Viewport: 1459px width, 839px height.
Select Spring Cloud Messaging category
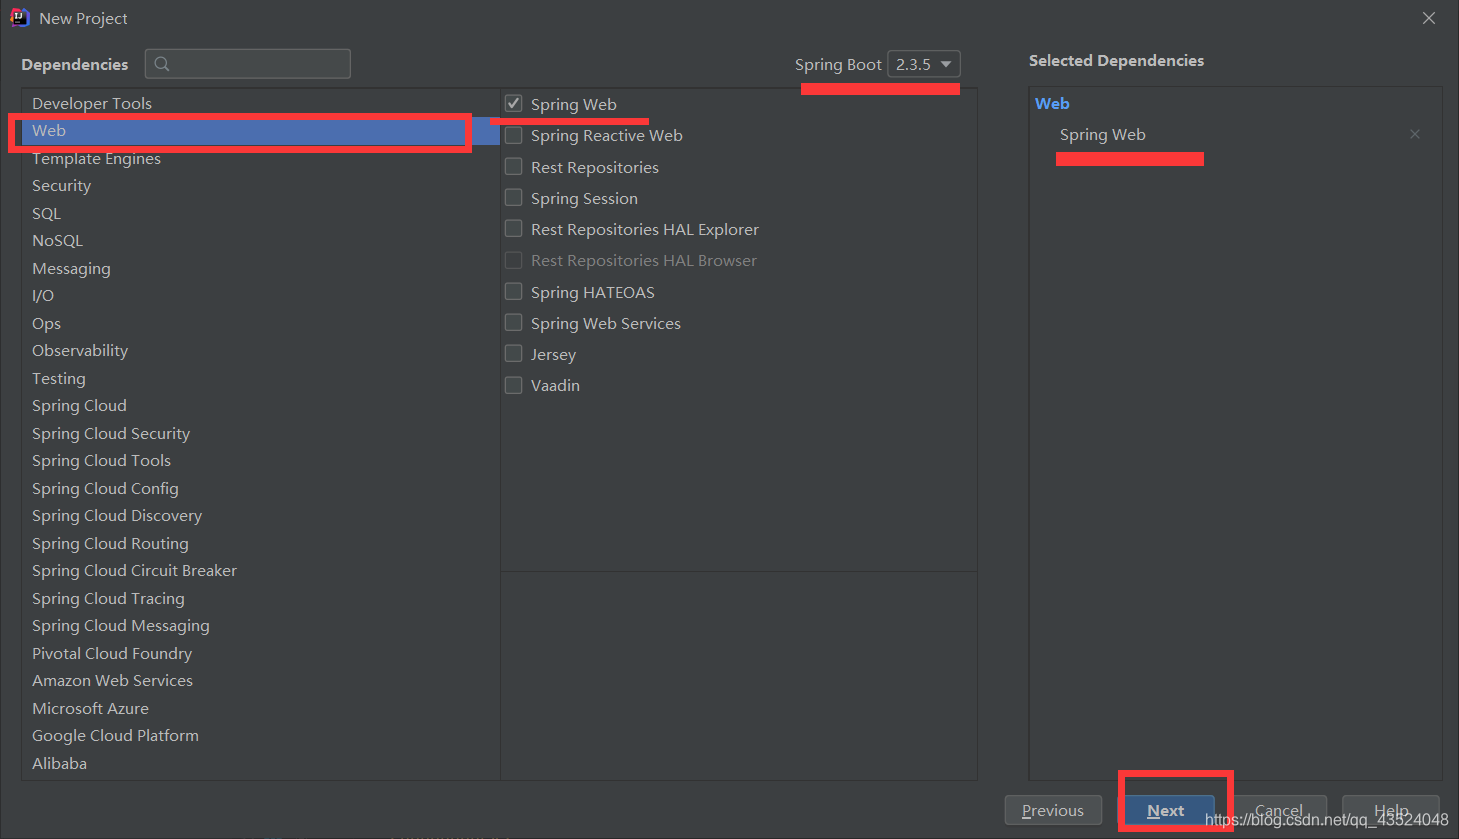(x=261, y=626)
